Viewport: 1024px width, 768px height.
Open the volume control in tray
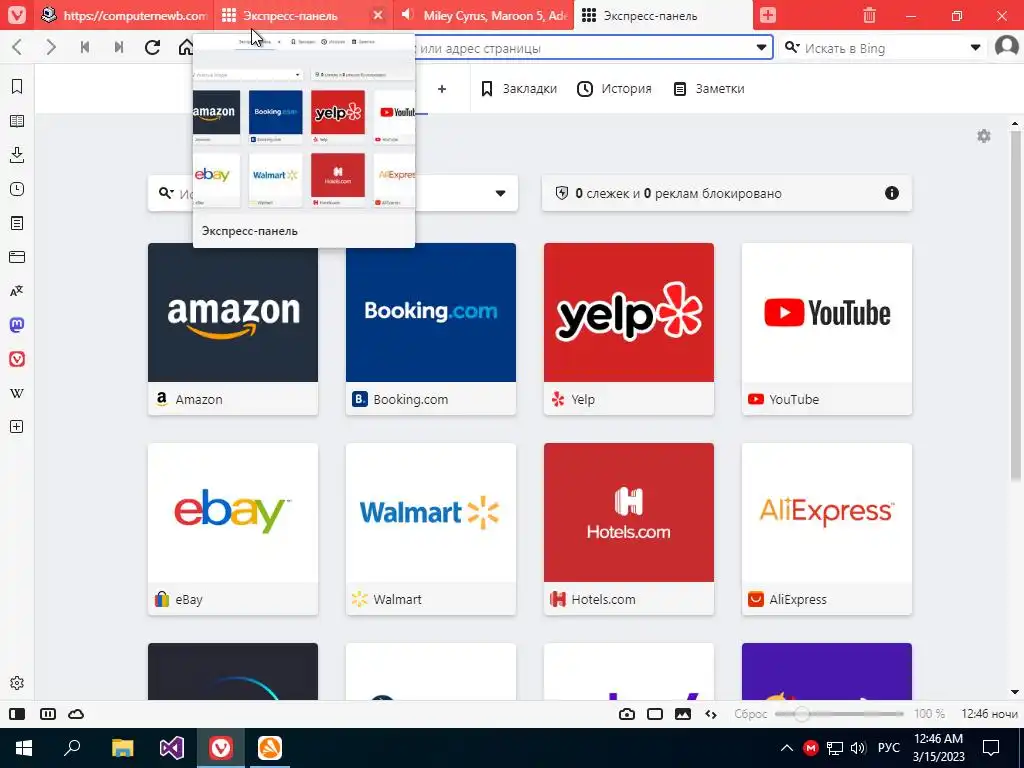(x=858, y=748)
